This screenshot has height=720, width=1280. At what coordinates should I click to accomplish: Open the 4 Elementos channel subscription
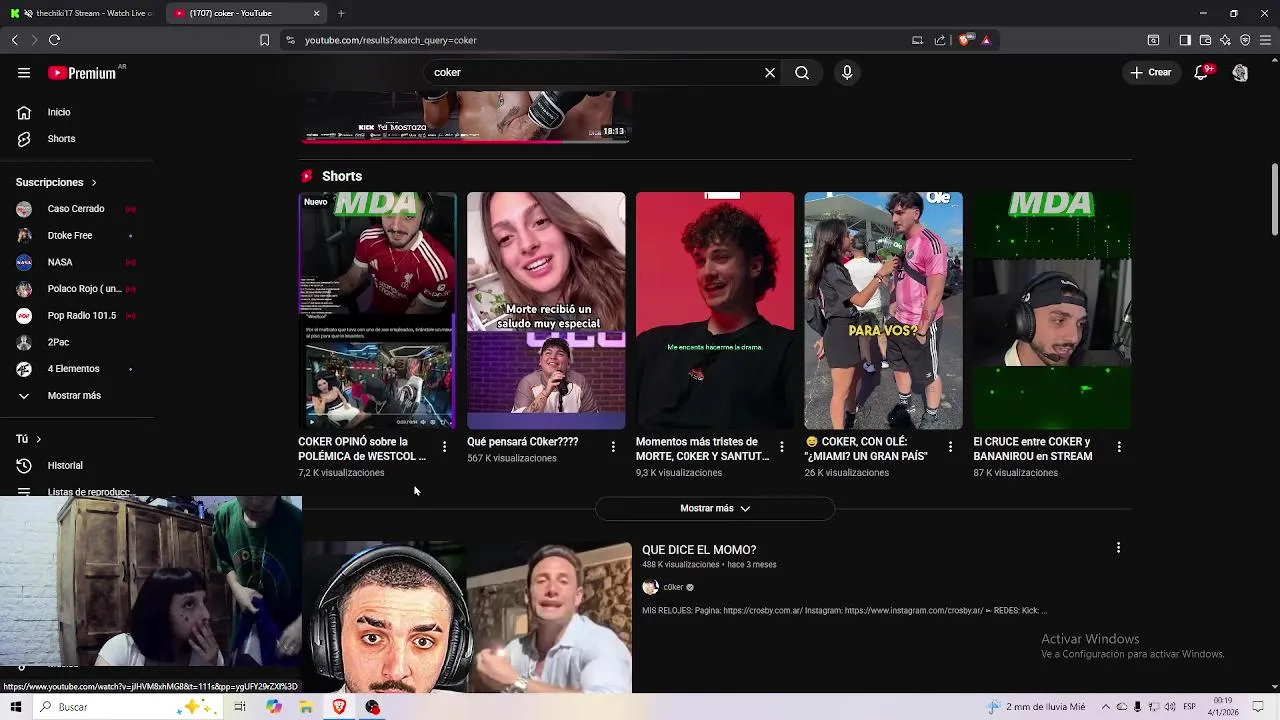76,369
